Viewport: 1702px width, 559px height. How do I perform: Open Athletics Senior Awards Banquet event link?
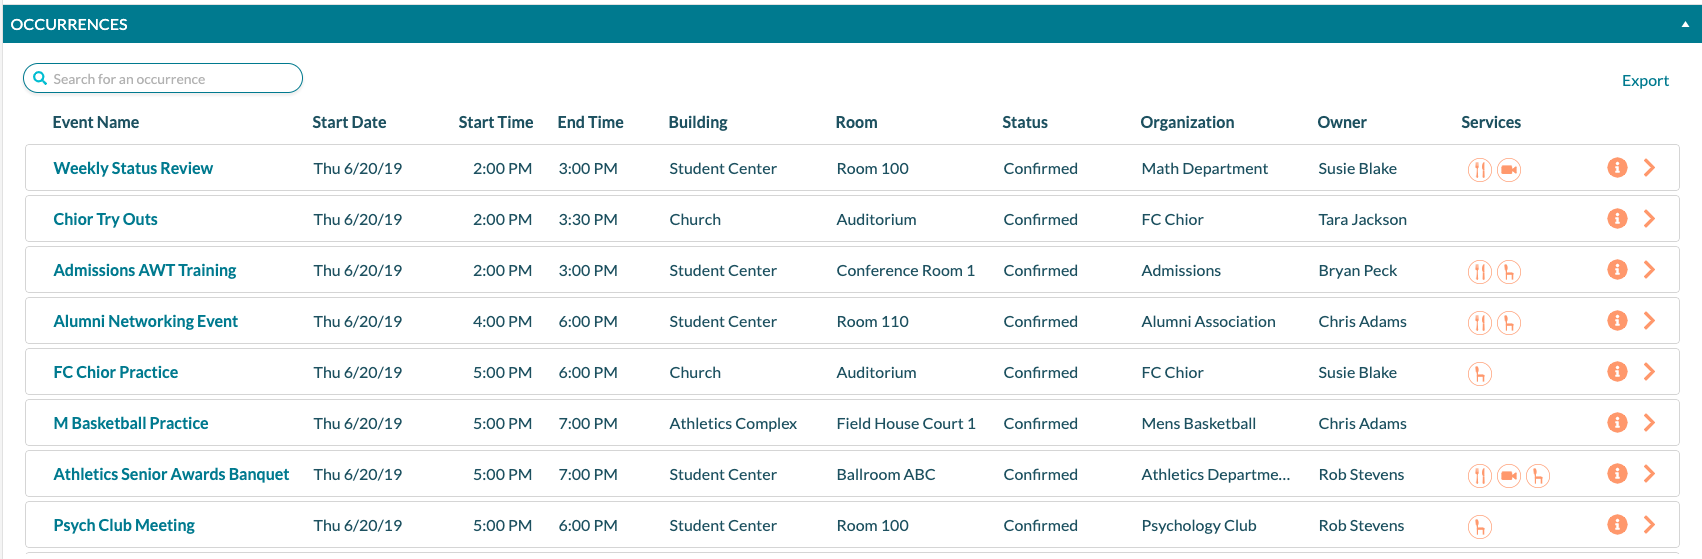point(171,474)
